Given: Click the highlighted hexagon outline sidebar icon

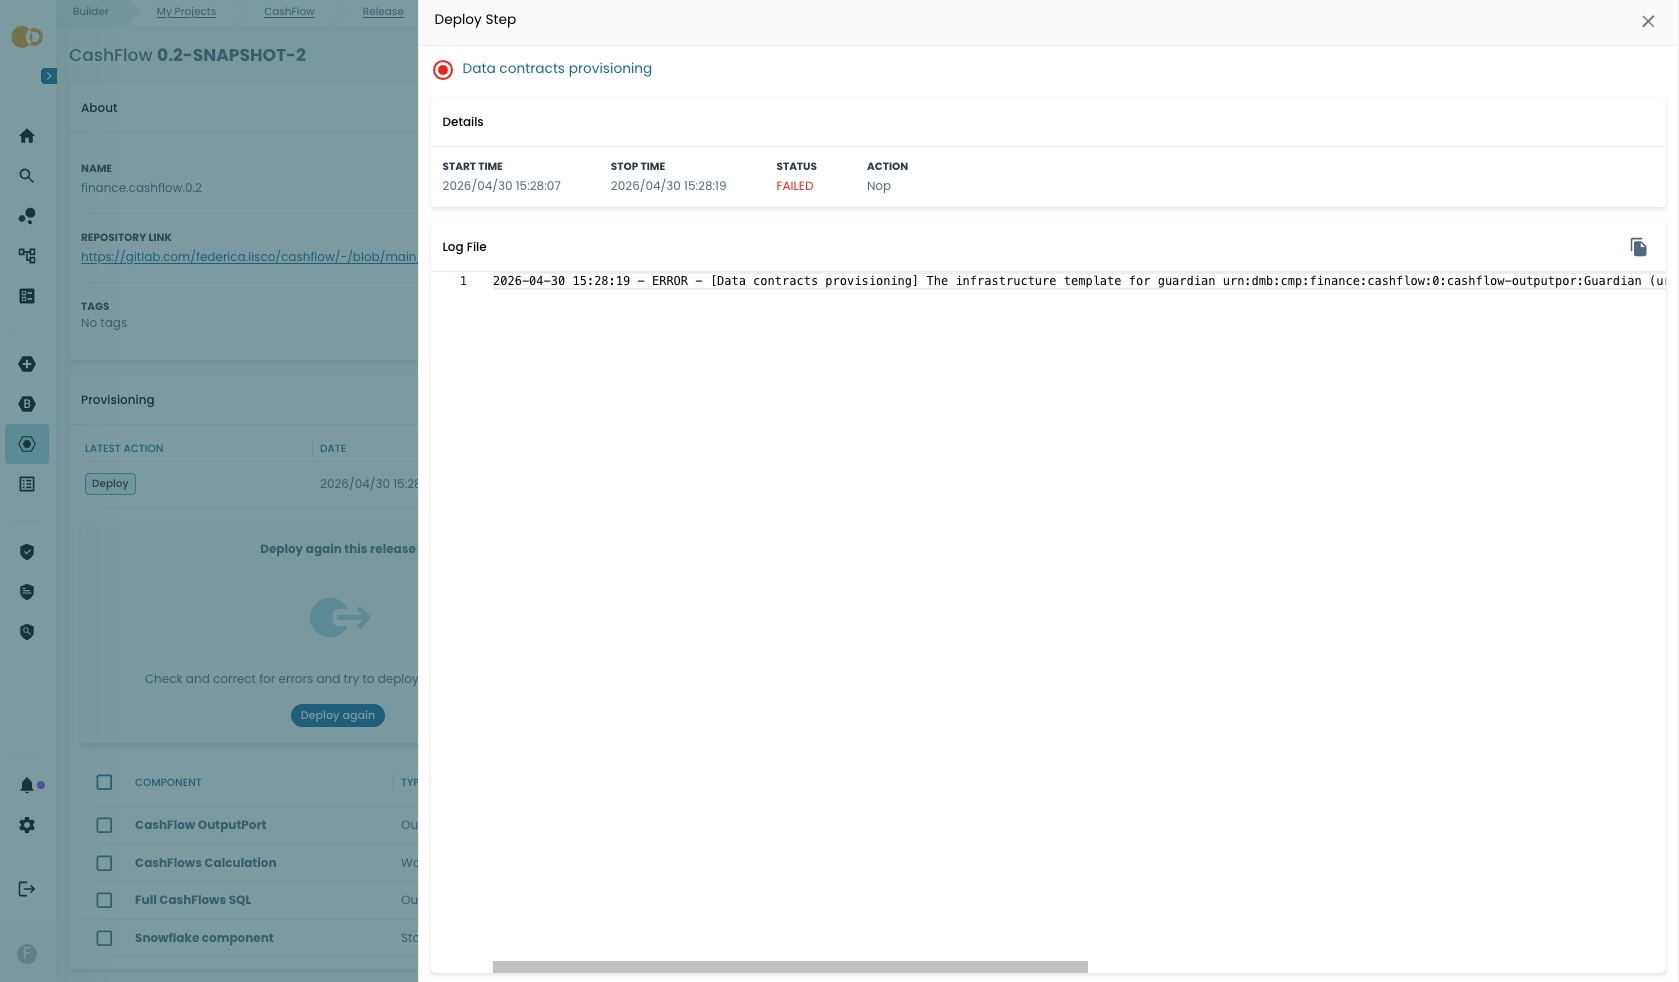Looking at the screenshot, I should tap(27, 444).
